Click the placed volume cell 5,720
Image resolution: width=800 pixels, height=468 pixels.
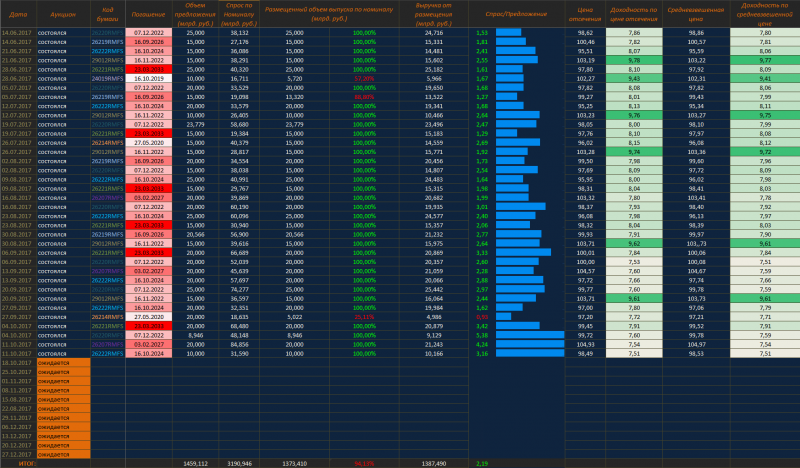pos(294,77)
